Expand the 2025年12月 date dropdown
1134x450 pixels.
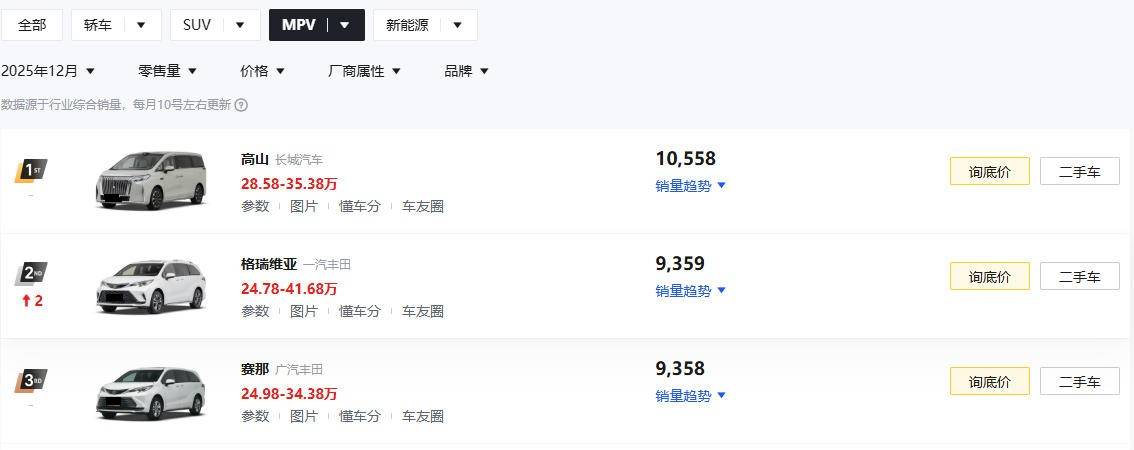(48, 71)
